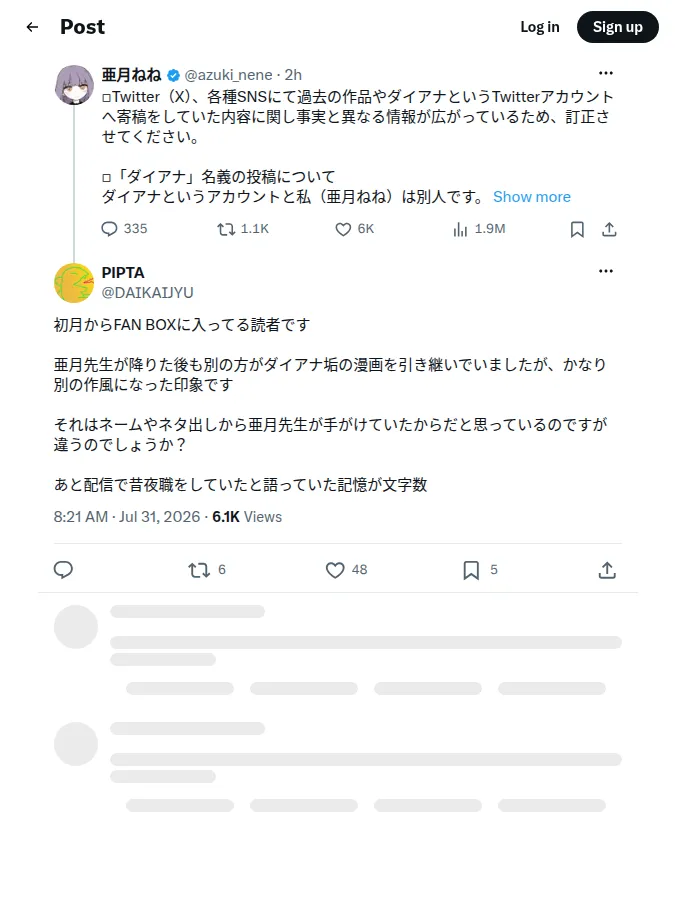Open the @DAIKAIJYU handle link
Image resolution: width=675 pixels, height=900 pixels.
148,293
